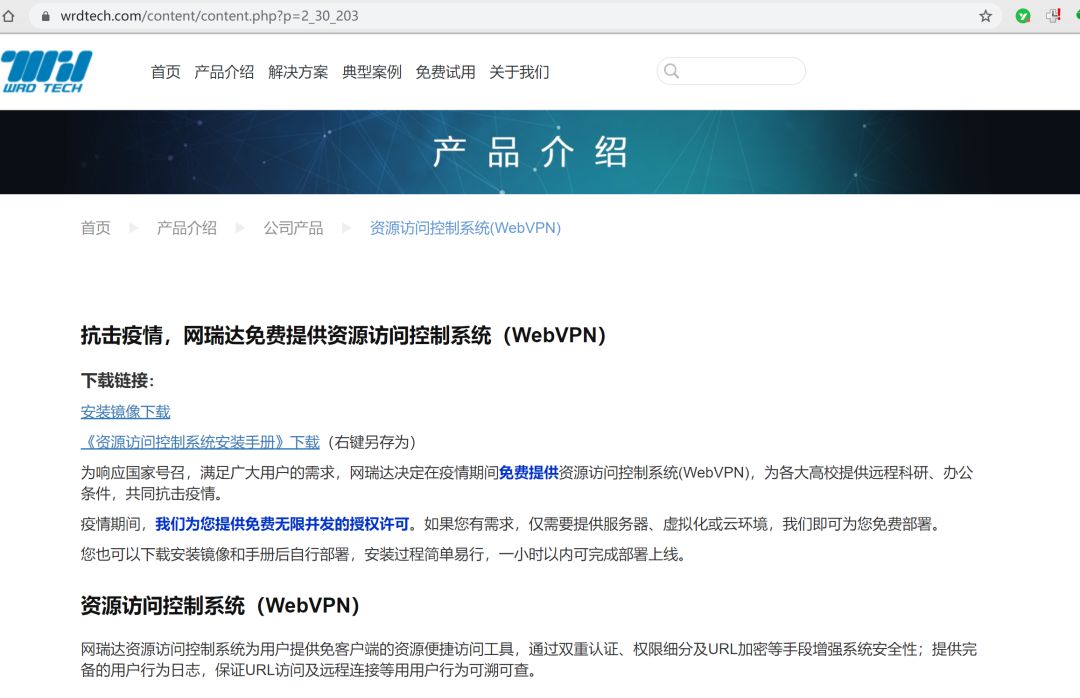This screenshot has width=1080, height=698.
Task: Click the WRD TECH logo
Action: [x=46, y=72]
